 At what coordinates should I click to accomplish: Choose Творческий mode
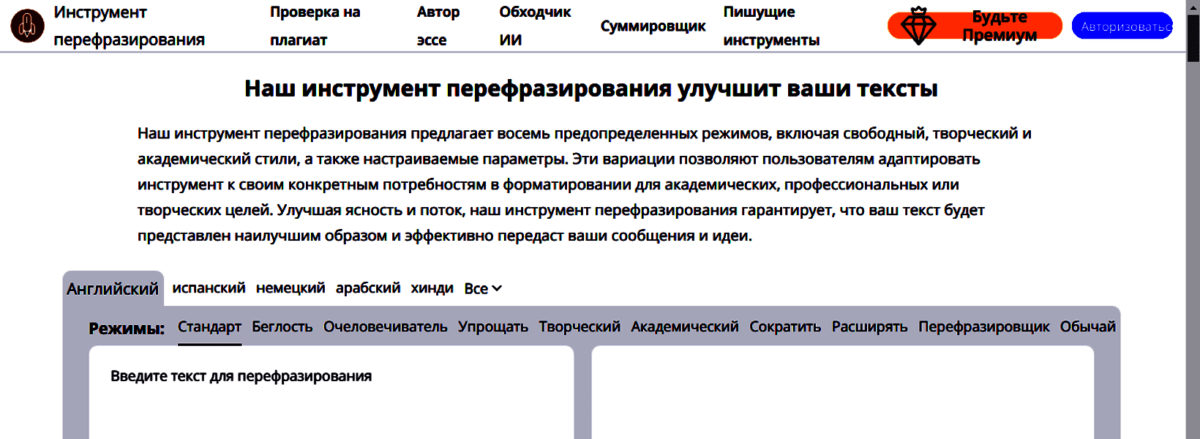coord(580,327)
